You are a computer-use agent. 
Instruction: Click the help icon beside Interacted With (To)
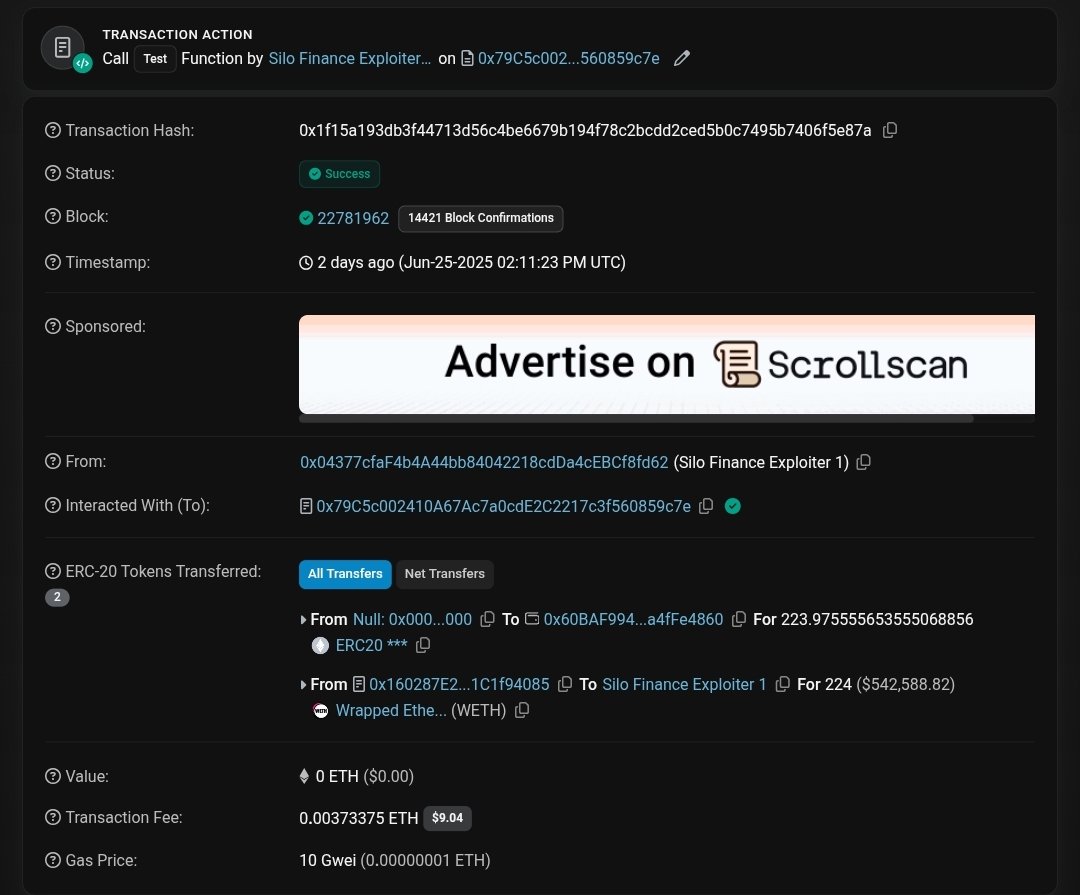[x=53, y=505]
